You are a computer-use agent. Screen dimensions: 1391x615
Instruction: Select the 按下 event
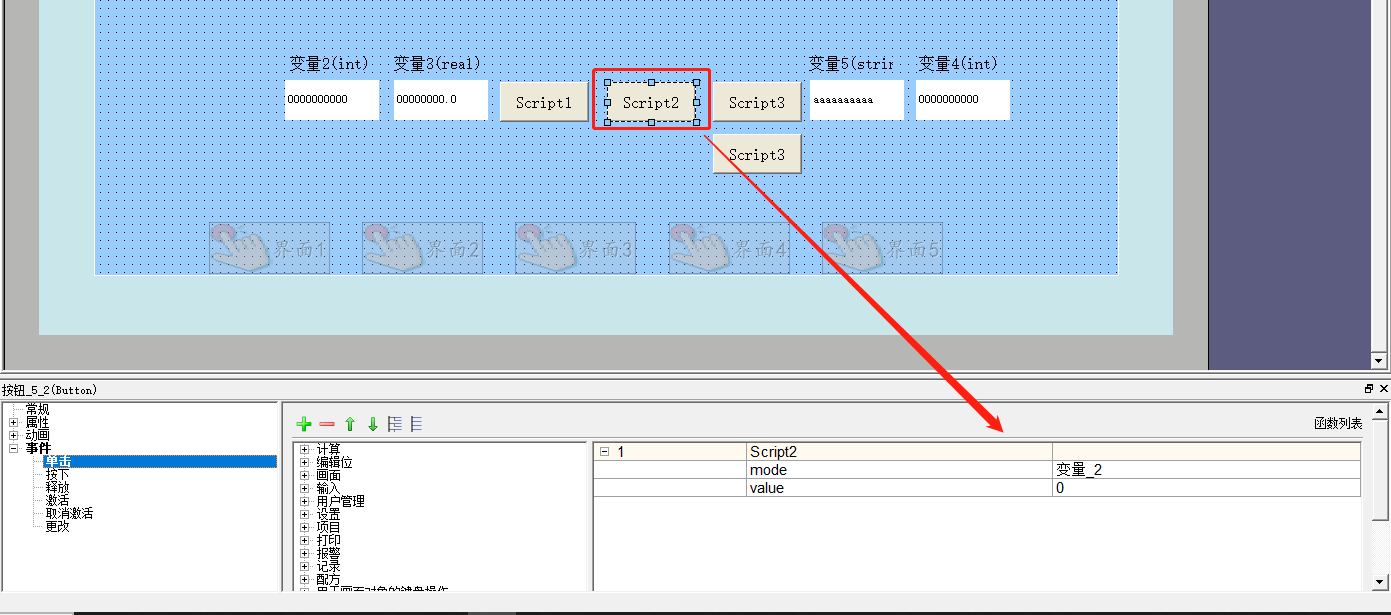58,474
